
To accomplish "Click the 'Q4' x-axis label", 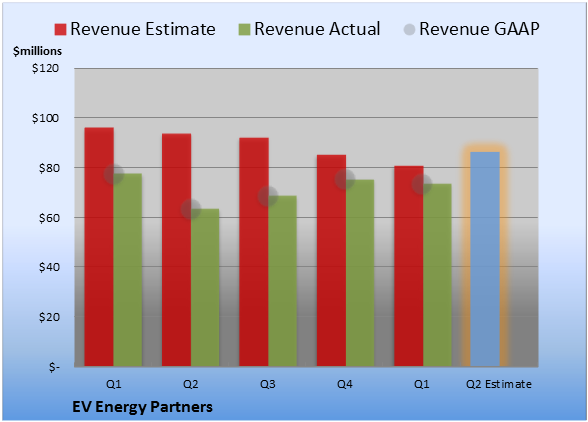I will [x=345, y=384].
